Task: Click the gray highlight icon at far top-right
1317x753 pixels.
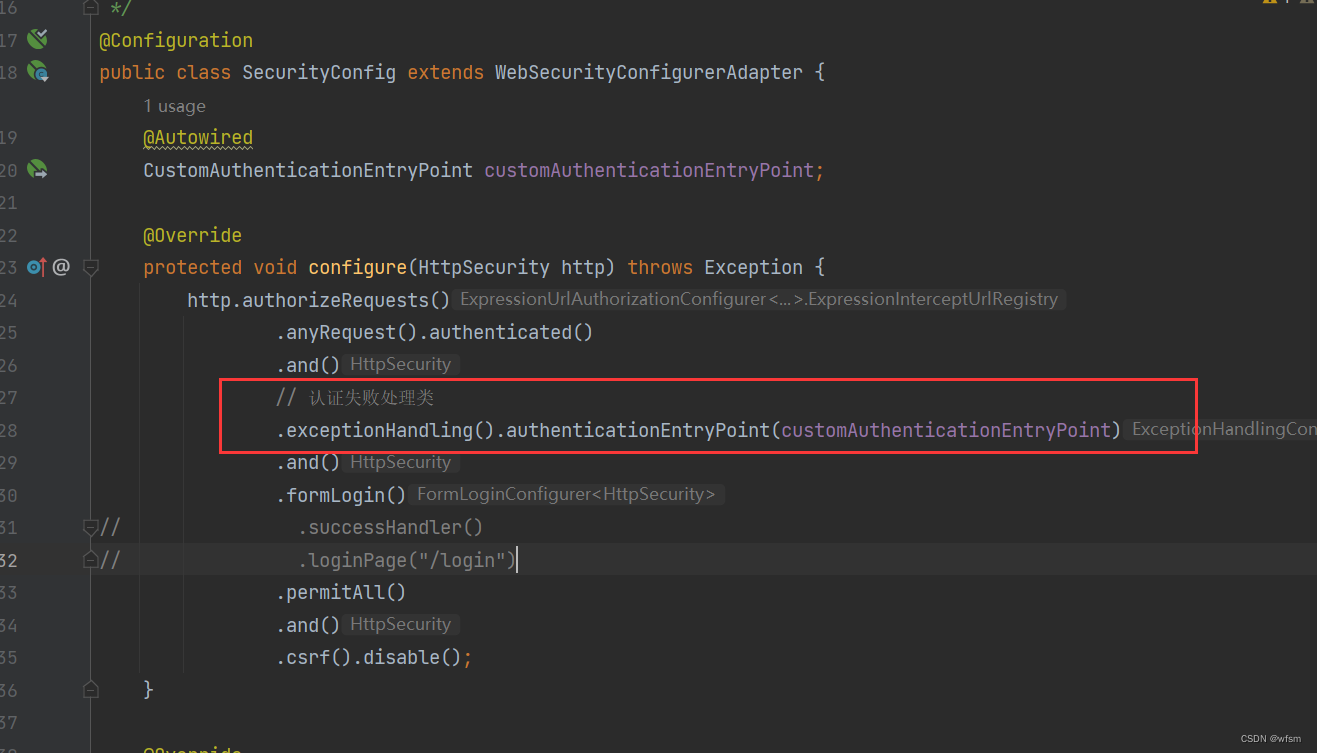Action: click(x=1305, y=3)
